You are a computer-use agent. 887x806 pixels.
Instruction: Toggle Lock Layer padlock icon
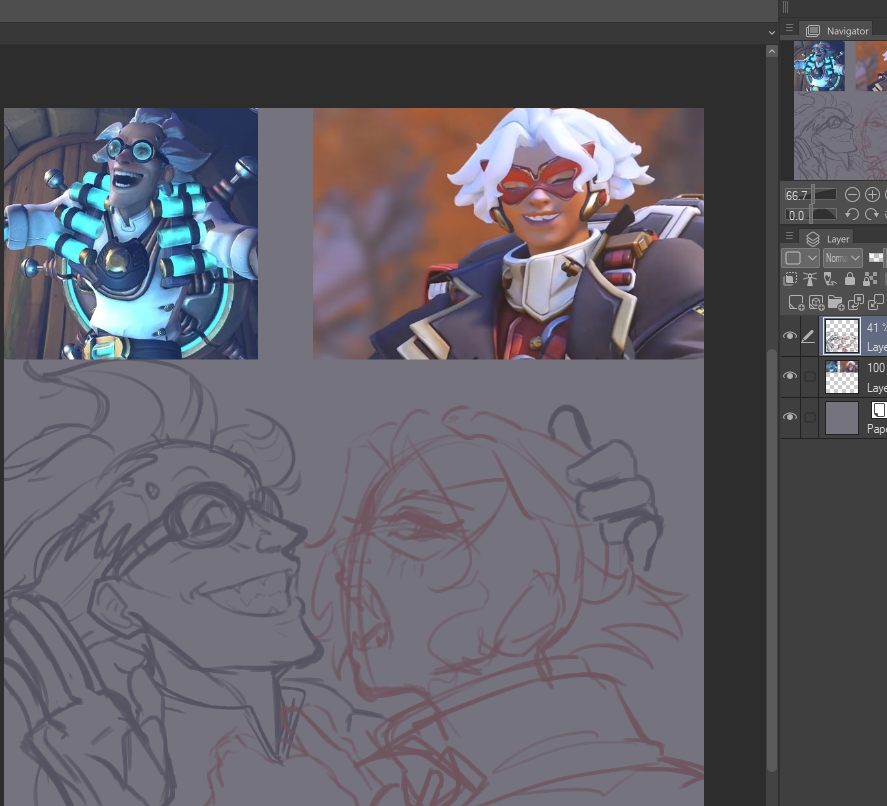850,278
